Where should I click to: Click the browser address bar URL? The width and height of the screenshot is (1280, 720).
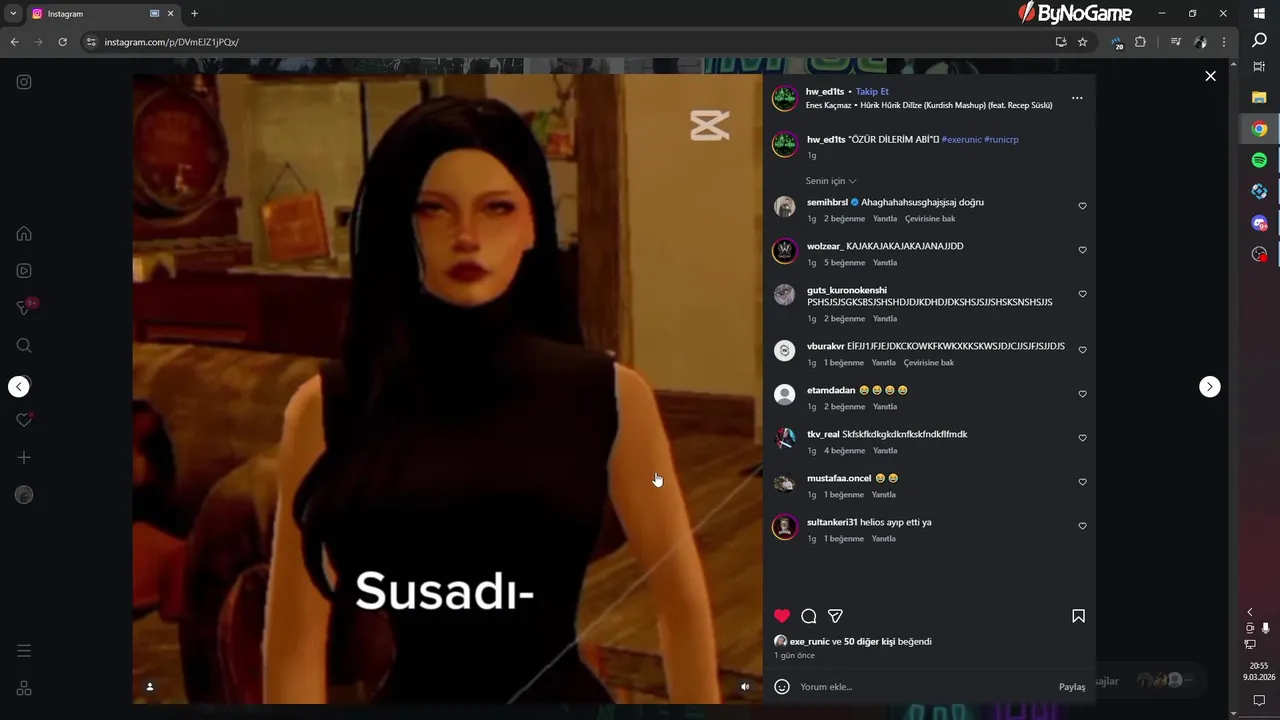click(171, 42)
